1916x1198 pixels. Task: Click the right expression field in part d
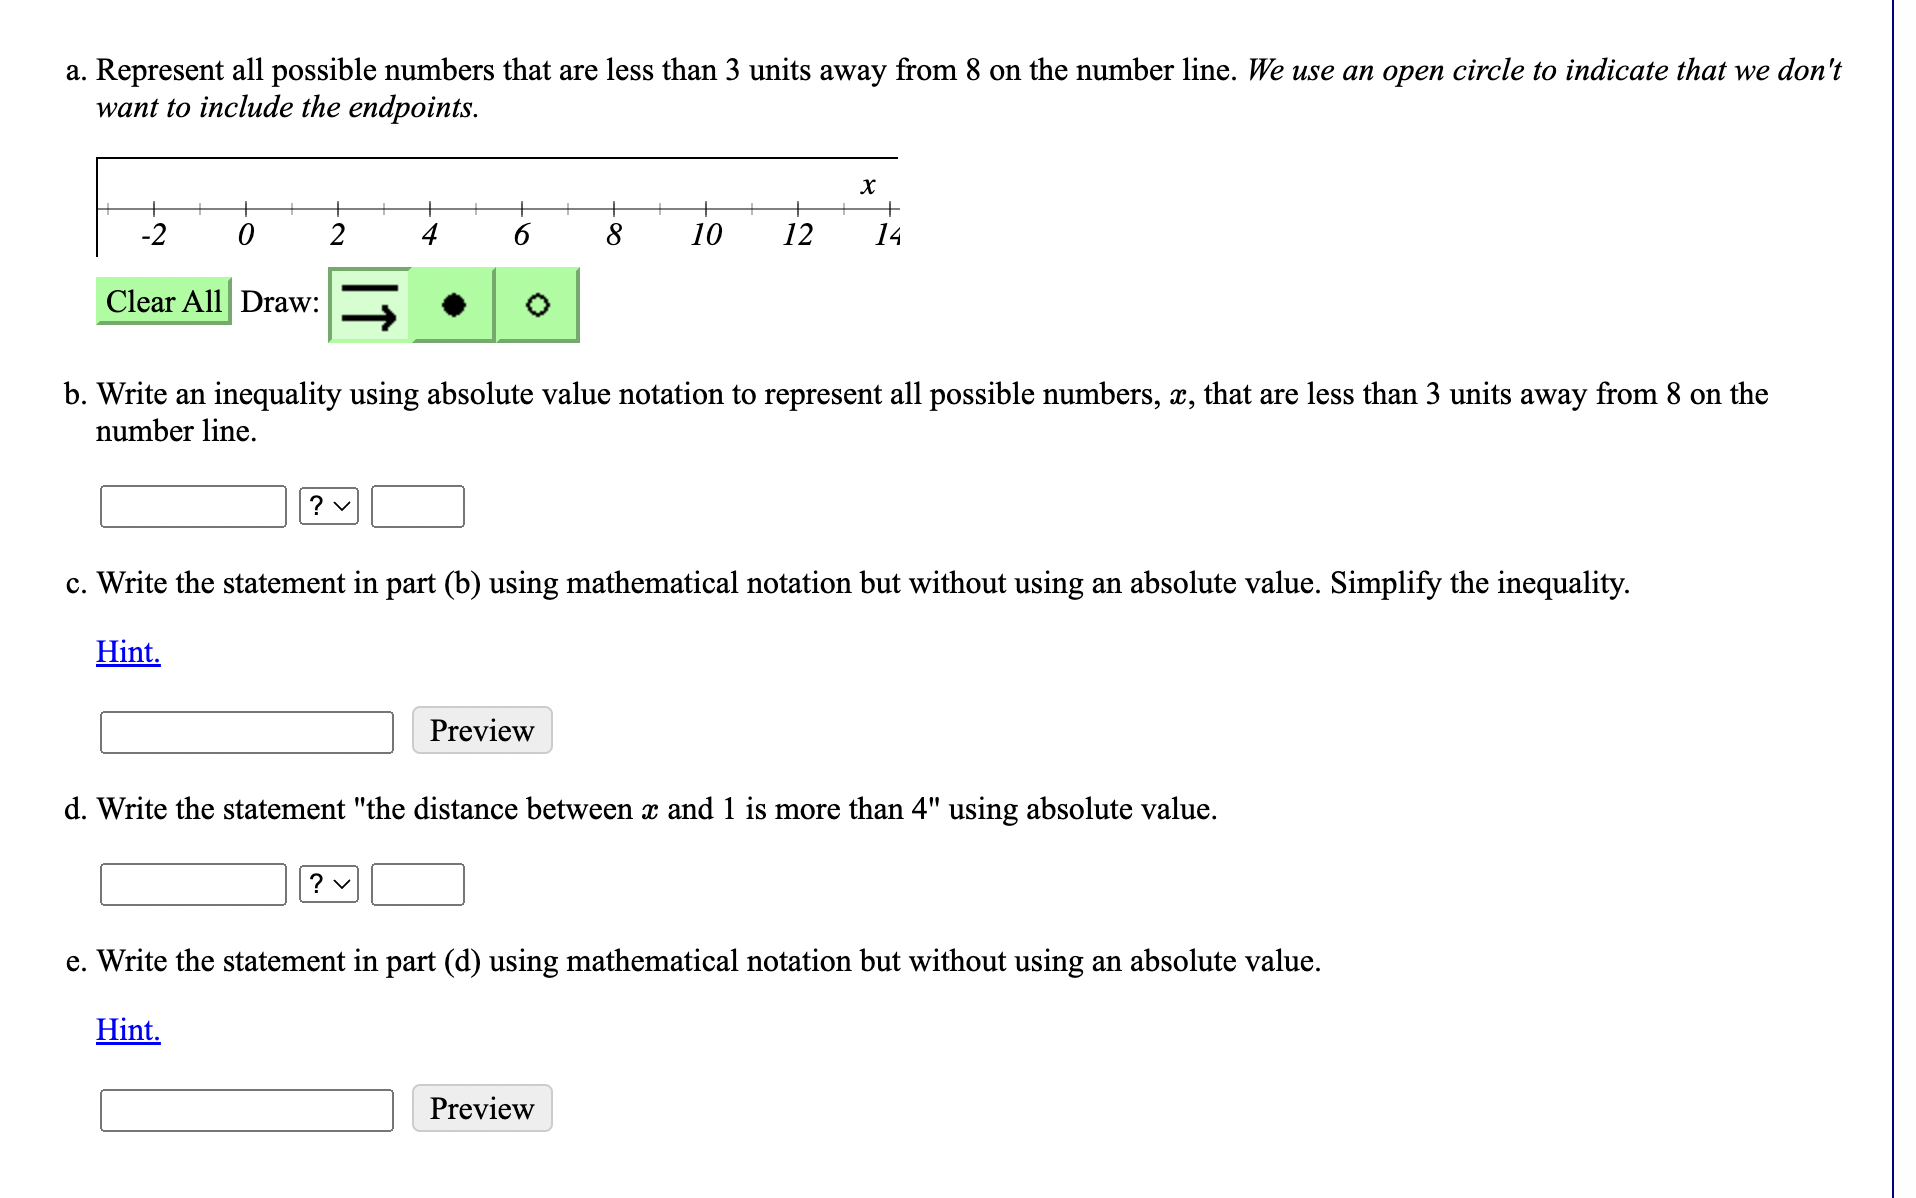pyautogui.click(x=417, y=884)
